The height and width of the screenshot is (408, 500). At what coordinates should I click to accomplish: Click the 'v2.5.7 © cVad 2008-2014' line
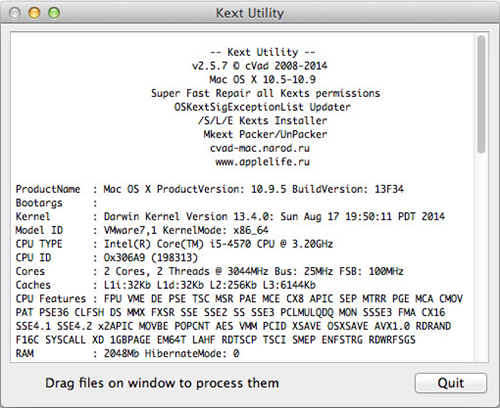(x=260, y=66)
